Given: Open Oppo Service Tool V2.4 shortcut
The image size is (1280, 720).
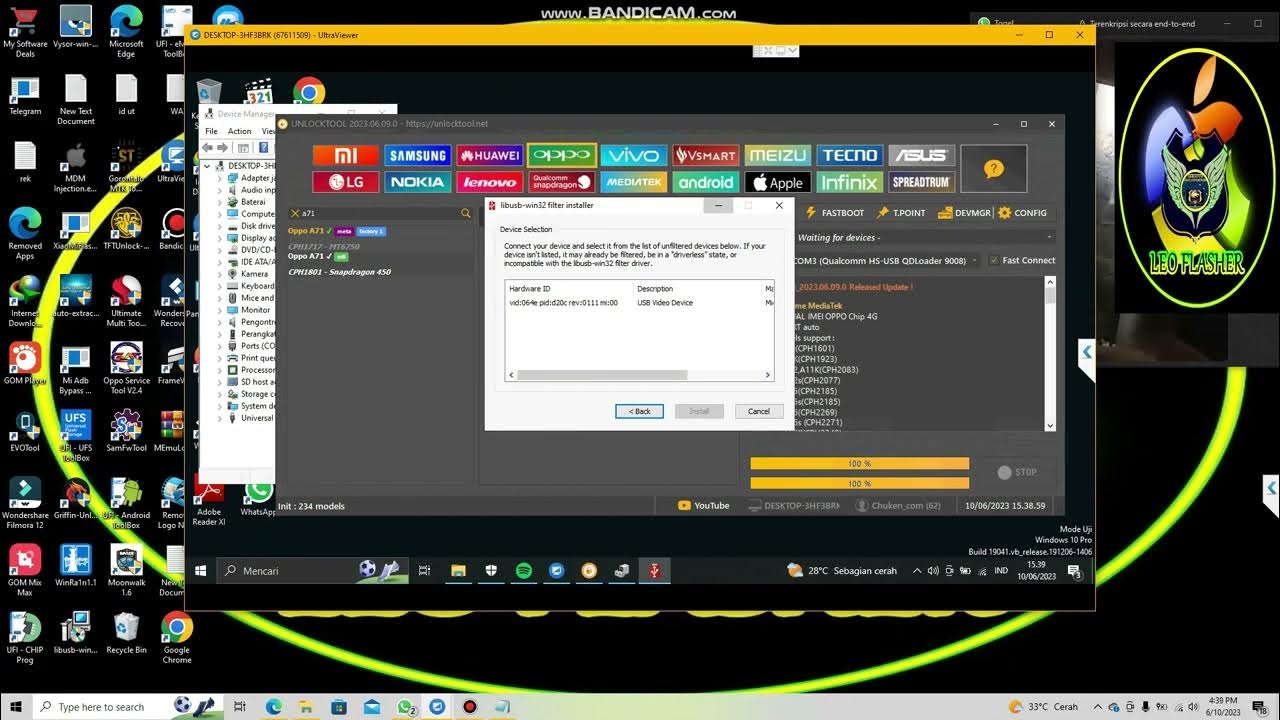Looking at the screenshot, I should click(126, 369).
